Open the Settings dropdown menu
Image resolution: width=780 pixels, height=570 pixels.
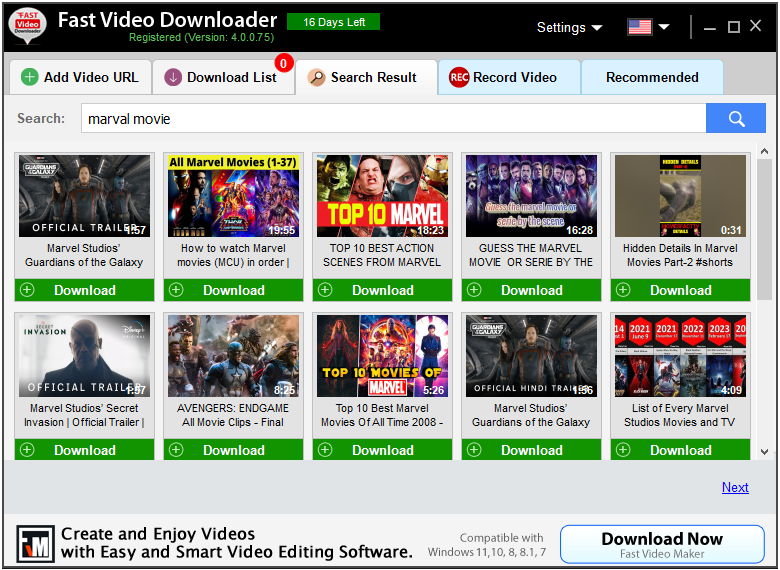click(x=569, y=27)
